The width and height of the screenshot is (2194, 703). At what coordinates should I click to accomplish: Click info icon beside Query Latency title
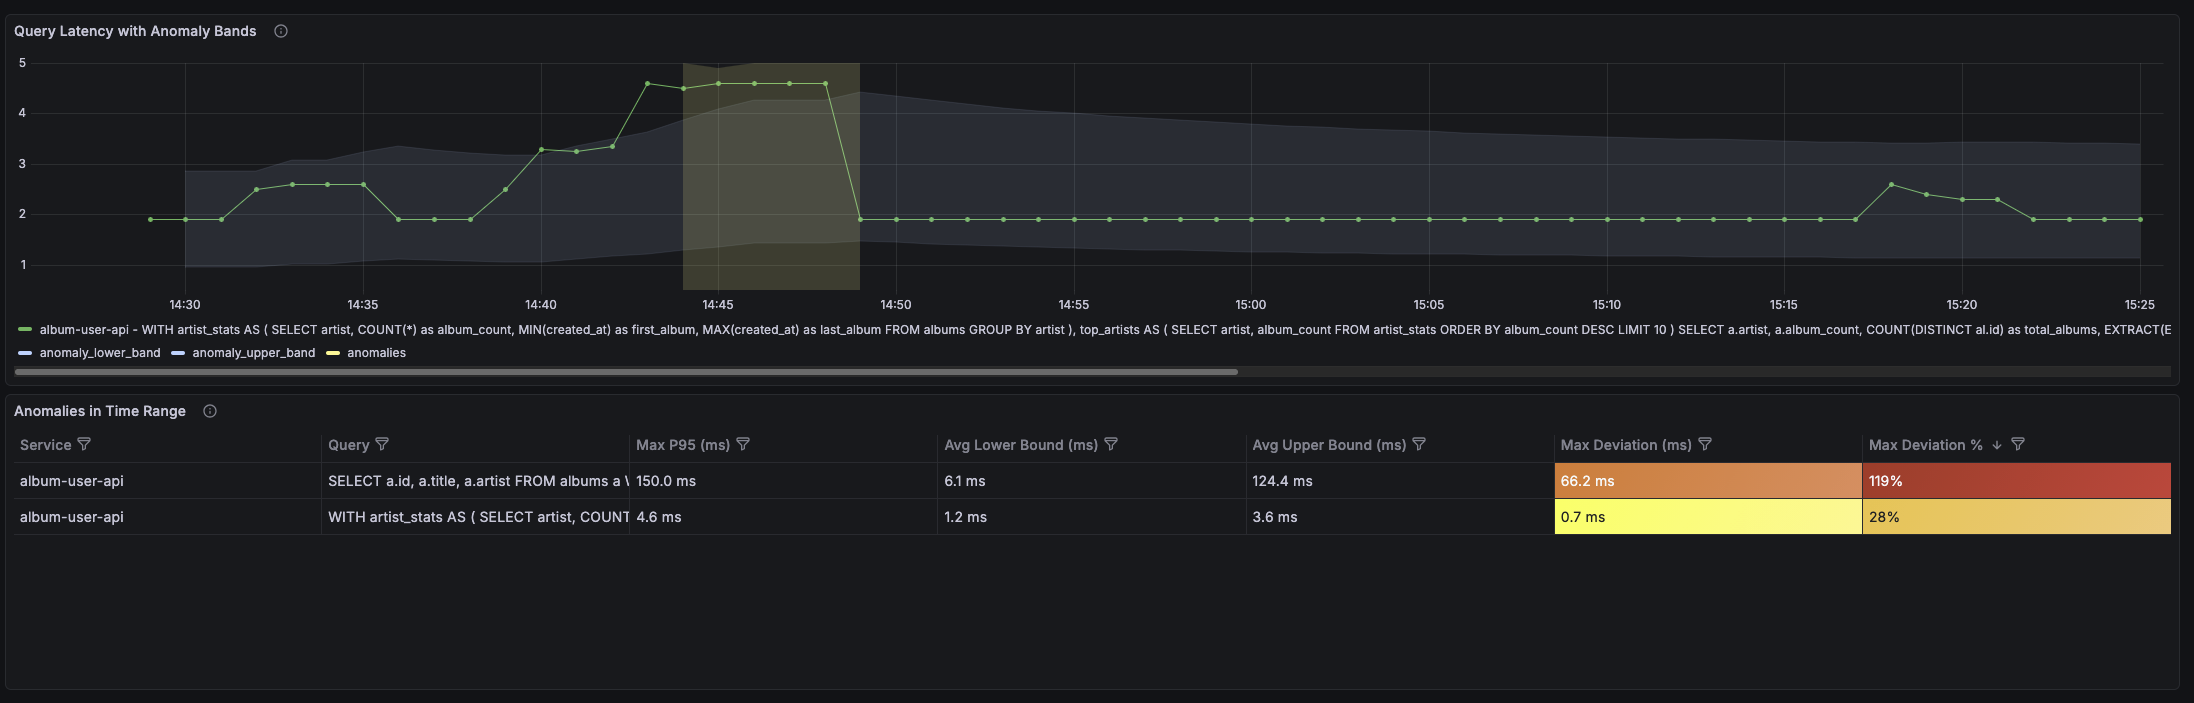click(x=281, y=31)
